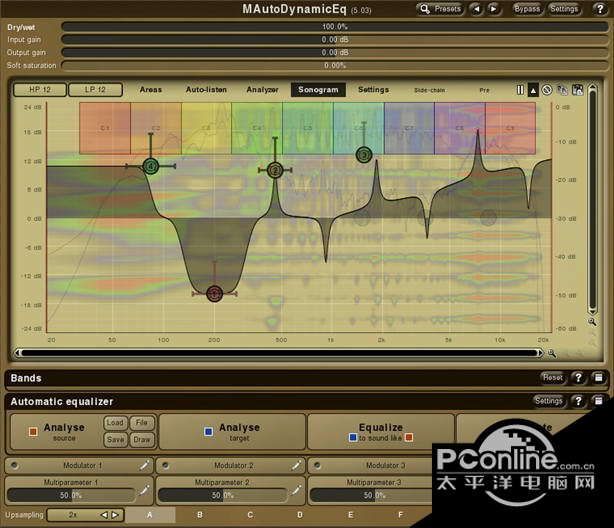The image size is (614, 528).
Task: Toggle the Pre analysis option
Action: pos(484,90)
